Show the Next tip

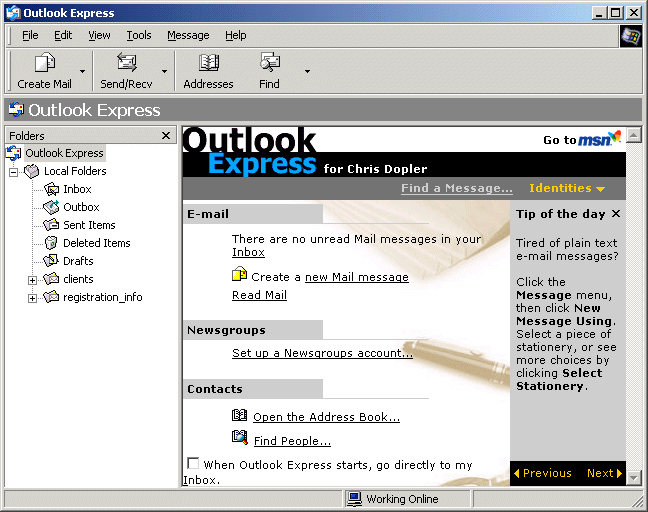click(605, 474)
